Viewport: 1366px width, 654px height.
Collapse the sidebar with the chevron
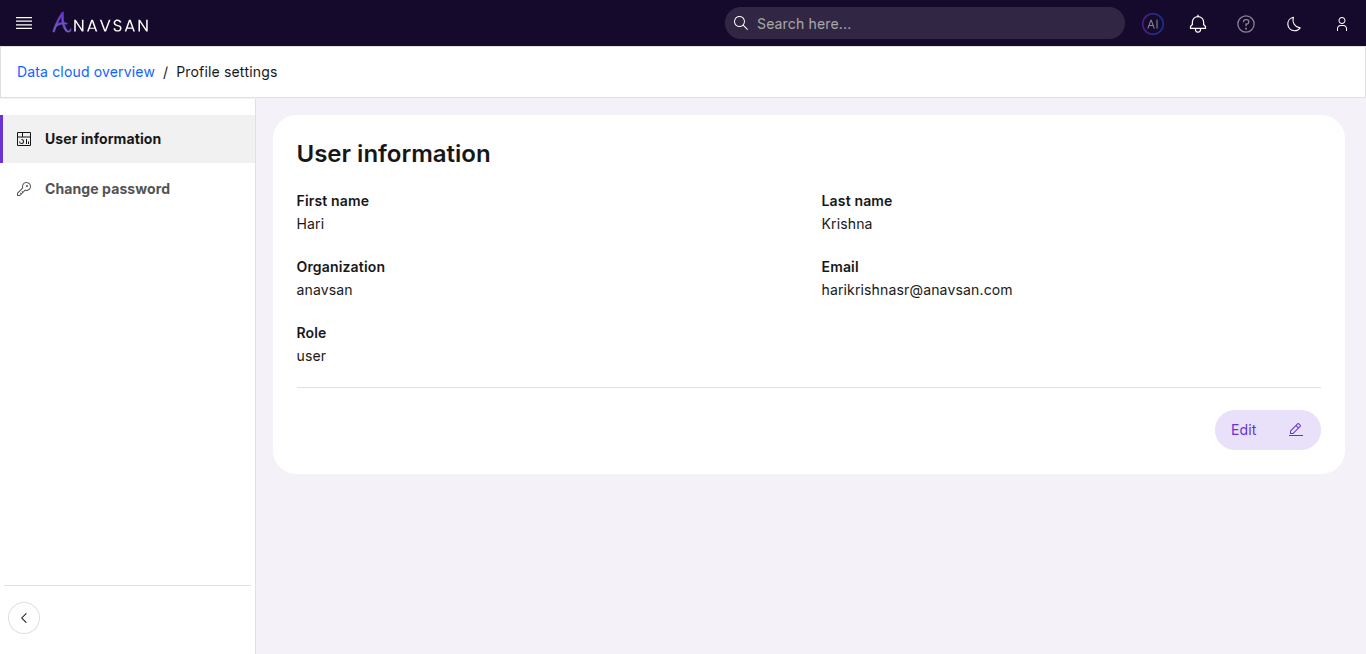23,617
